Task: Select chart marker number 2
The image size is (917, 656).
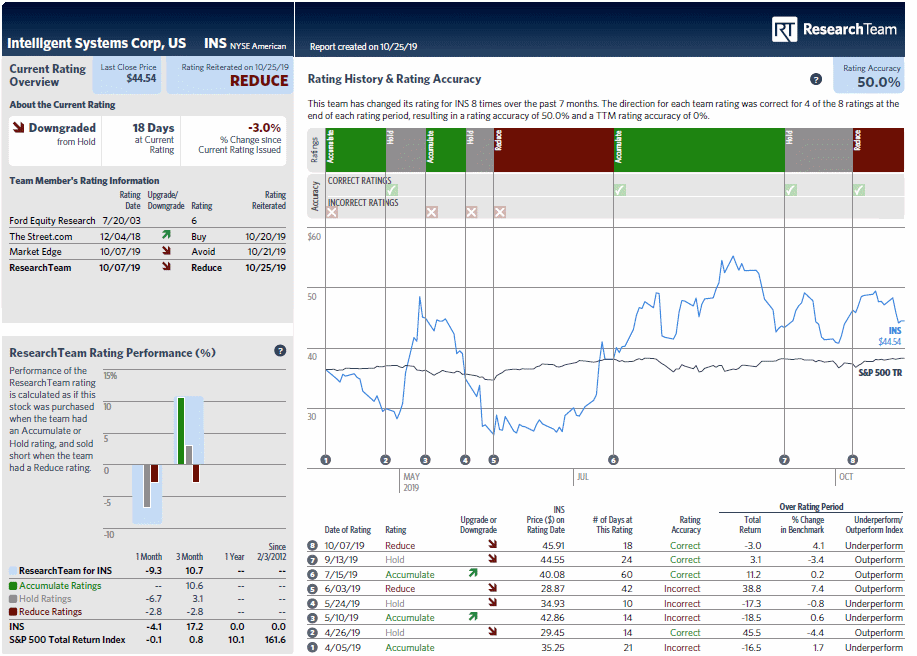Action: pos(385,460)
